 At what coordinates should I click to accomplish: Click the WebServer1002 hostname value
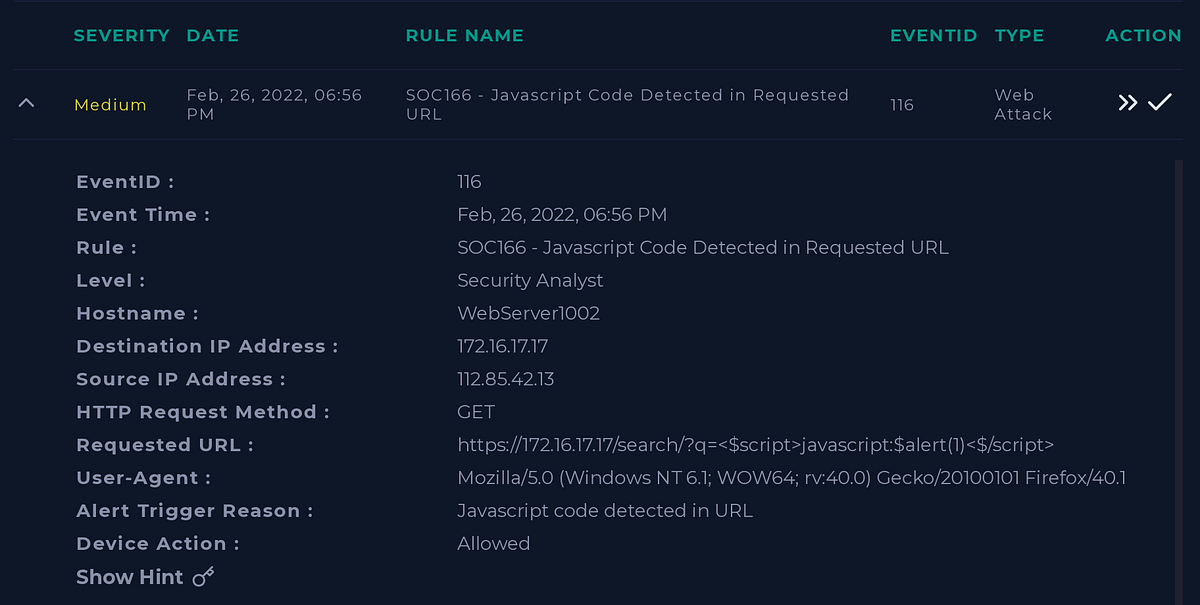(x=528, y=313)
